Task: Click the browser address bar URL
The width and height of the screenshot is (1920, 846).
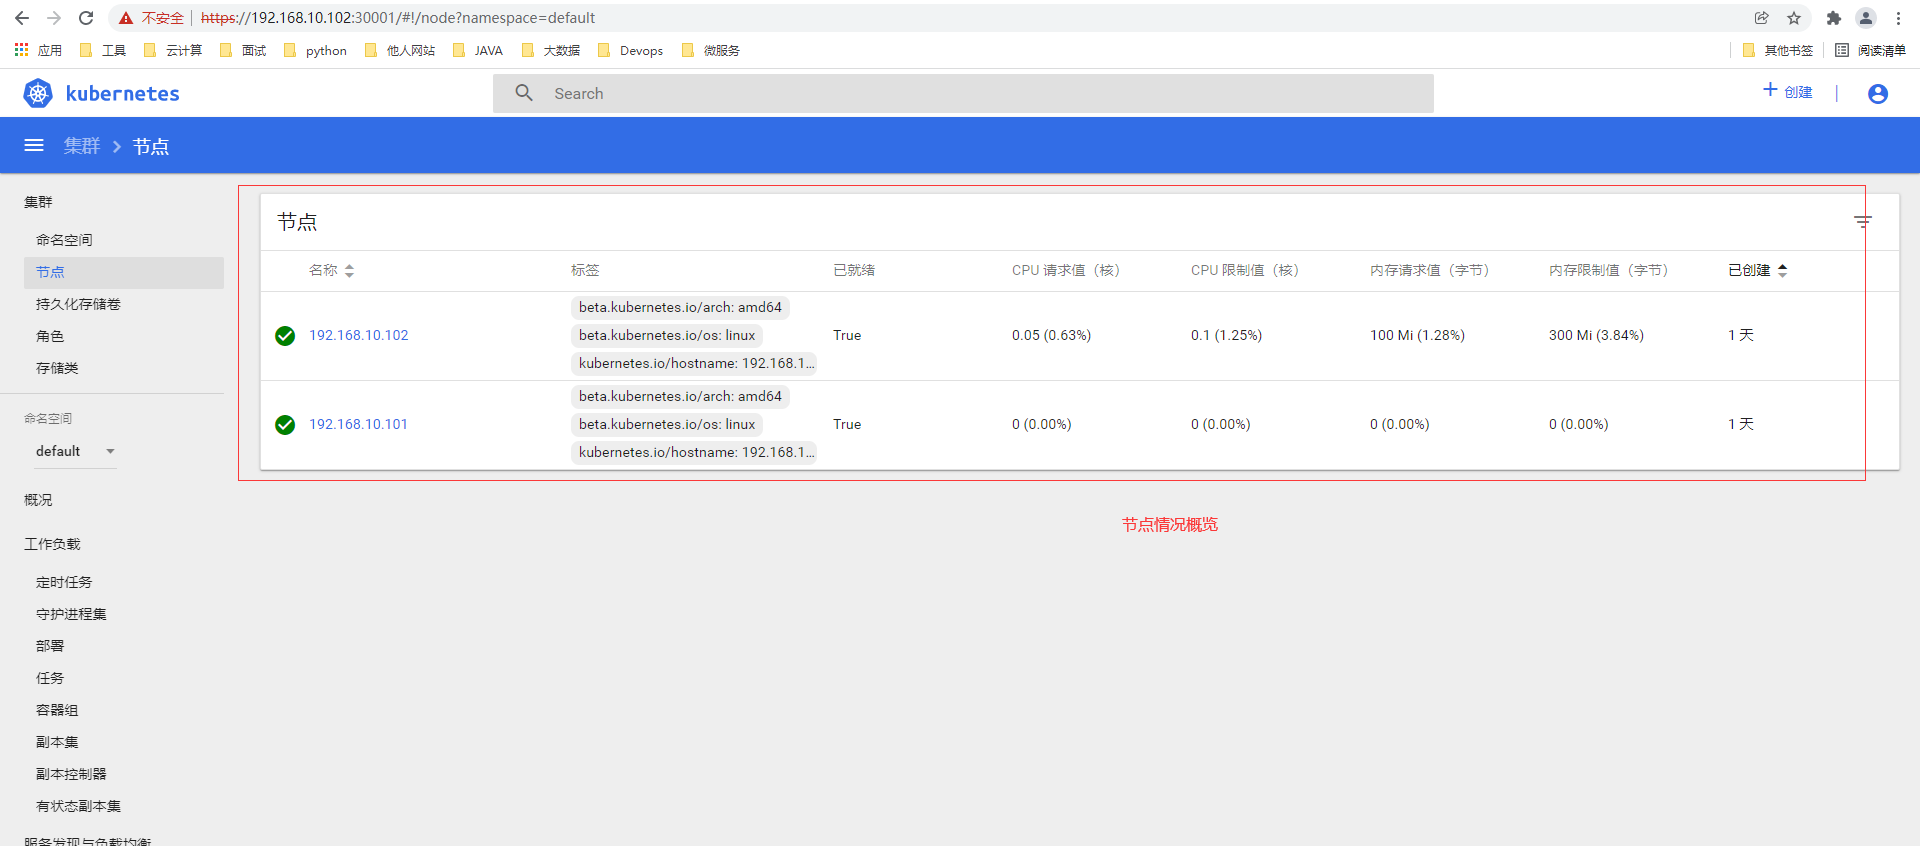Action: point(398,18)
